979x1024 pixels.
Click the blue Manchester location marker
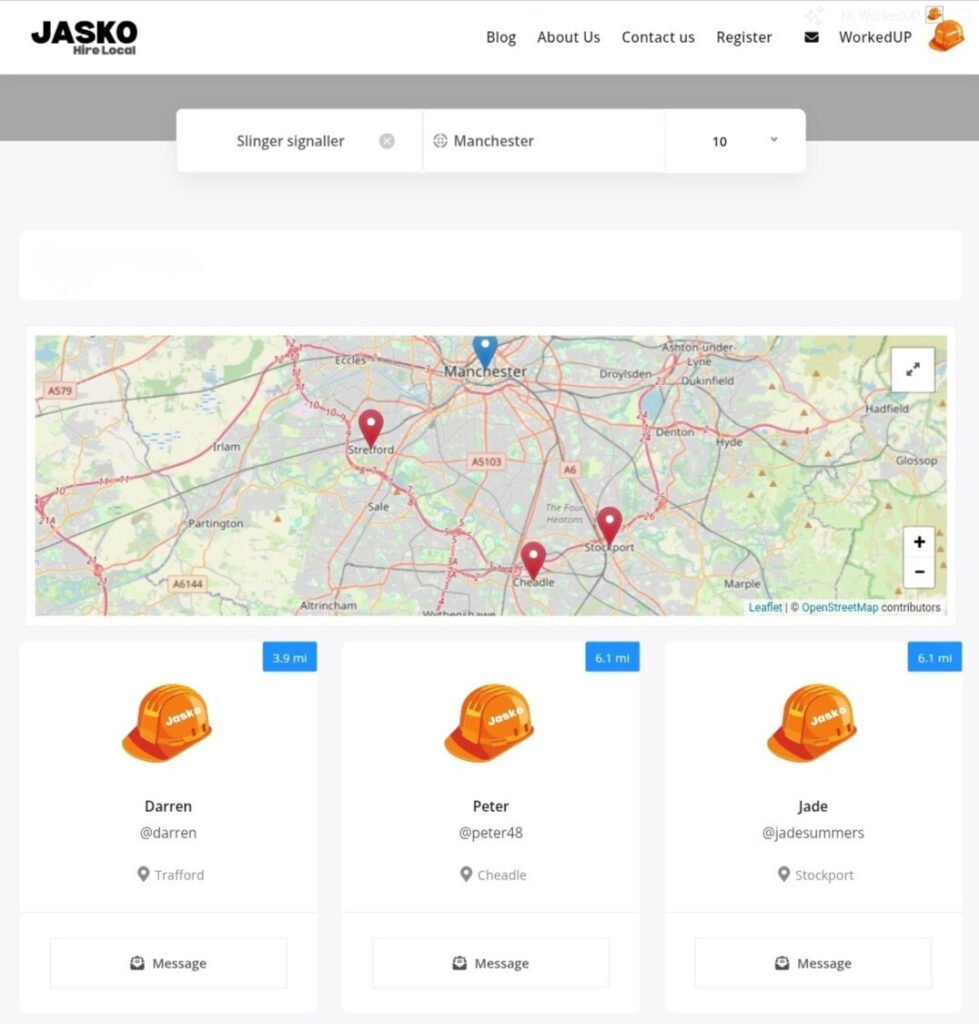pyautogui.click(x=485, y=350)
